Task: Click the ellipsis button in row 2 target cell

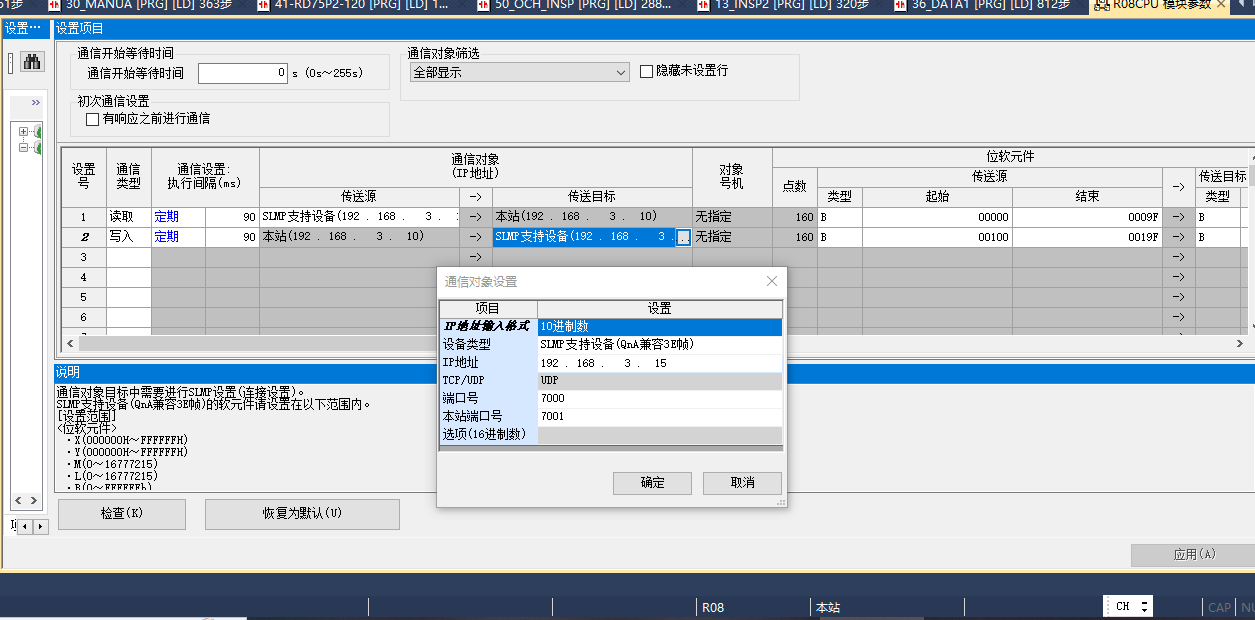Action: click(x=683, y=237)
